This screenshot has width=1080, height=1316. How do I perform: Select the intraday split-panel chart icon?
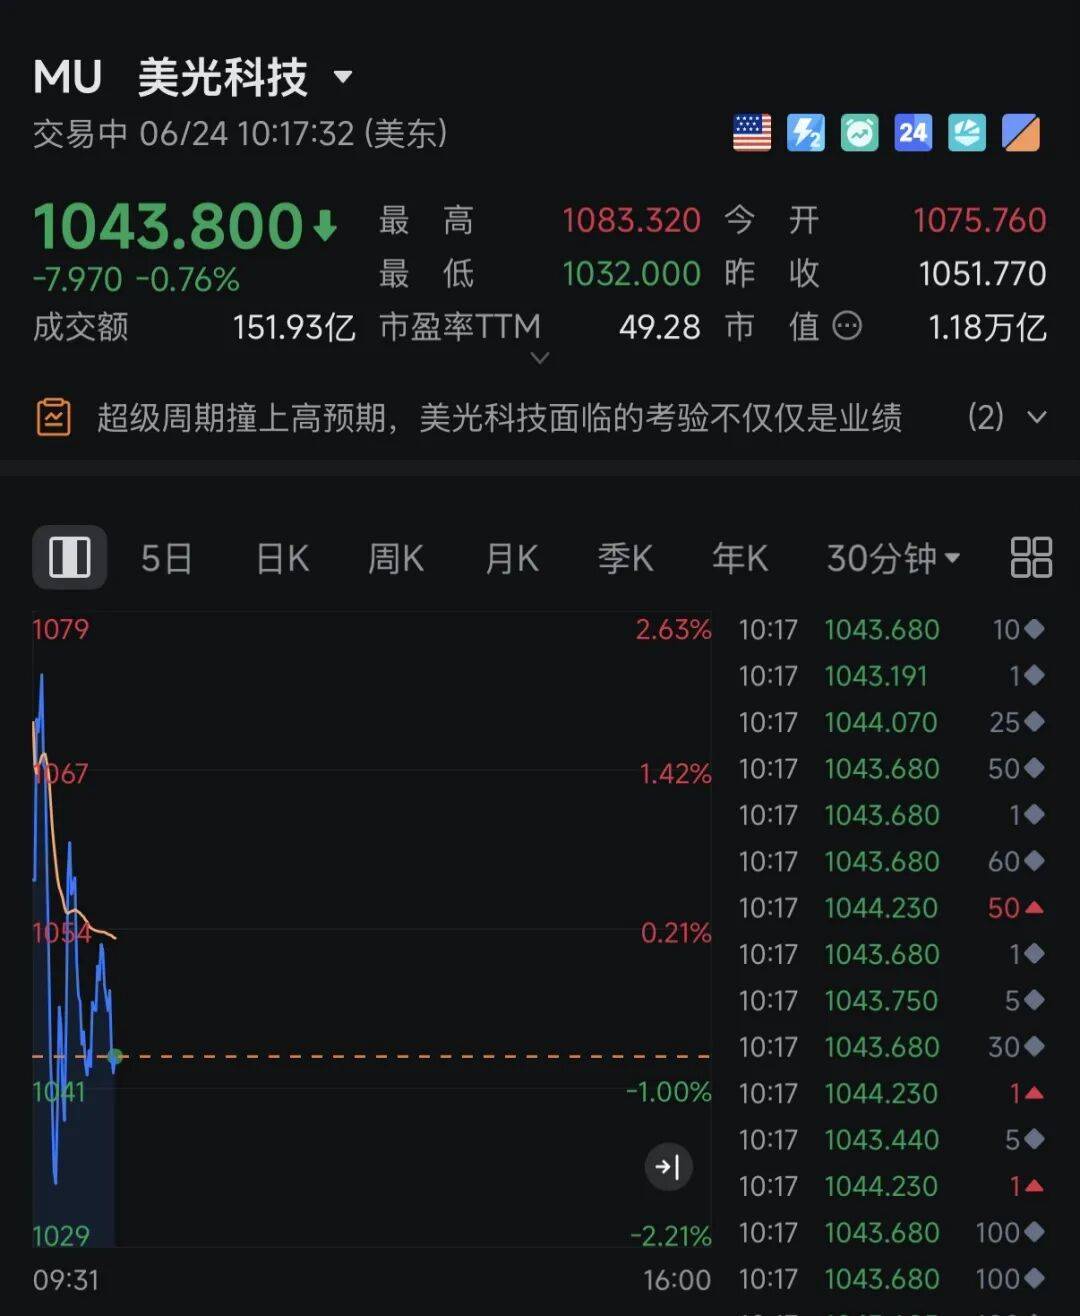[x=70, y=557]
